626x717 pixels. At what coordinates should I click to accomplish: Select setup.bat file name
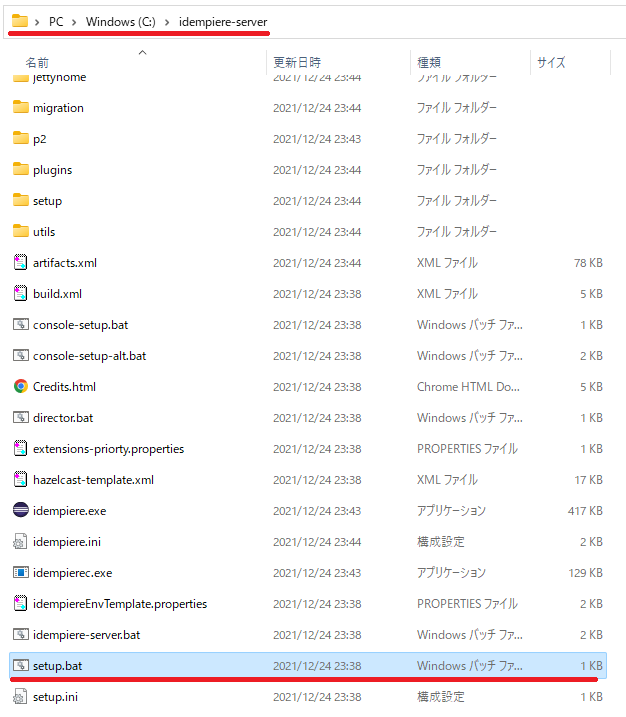pyautogui.click(x=58, y=666)
